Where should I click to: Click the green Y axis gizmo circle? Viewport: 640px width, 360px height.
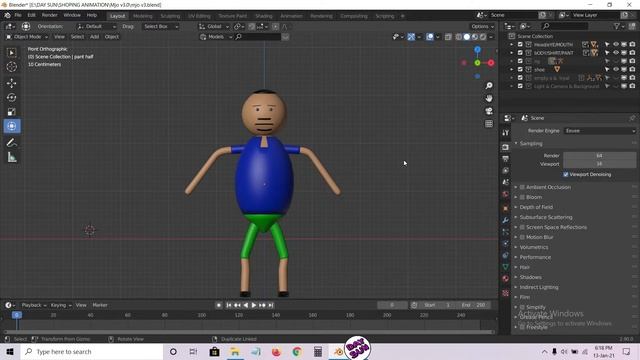[477, 63]
